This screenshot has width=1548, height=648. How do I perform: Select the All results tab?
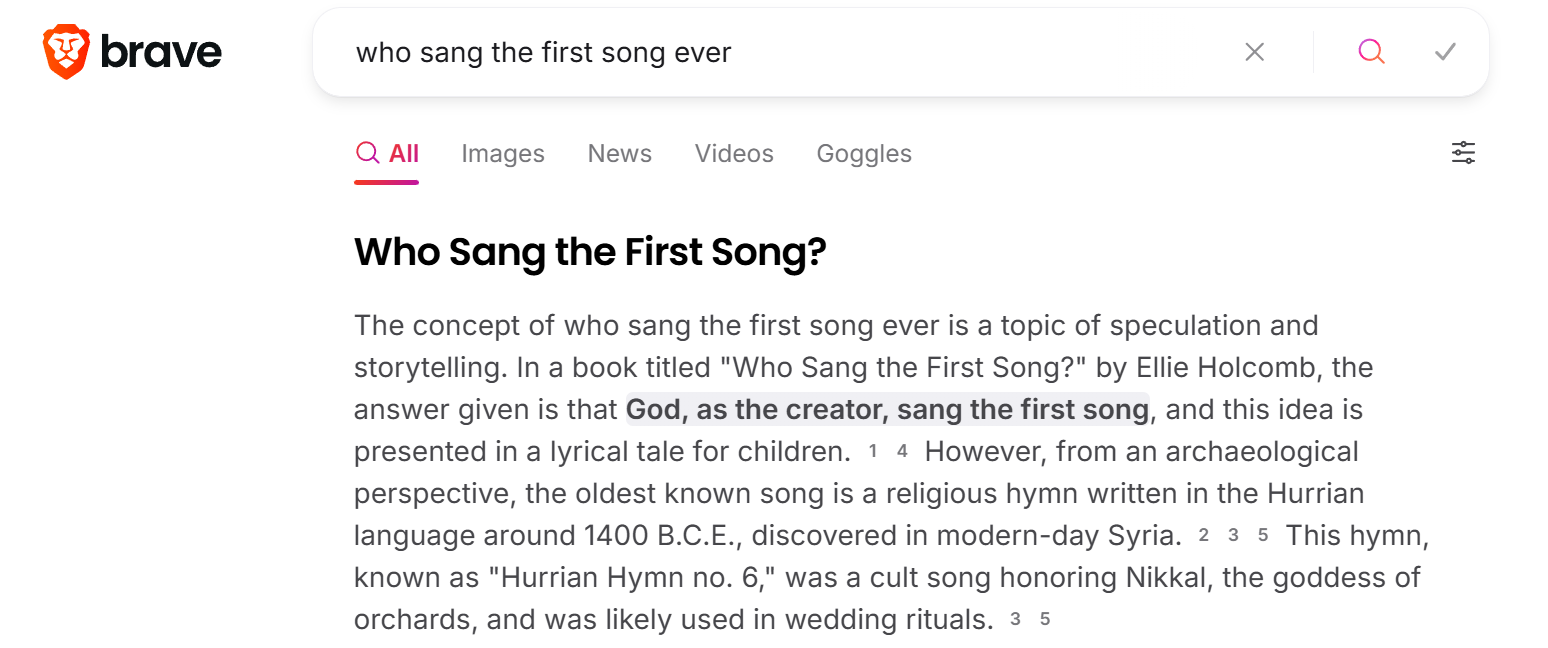pos(387,154)
